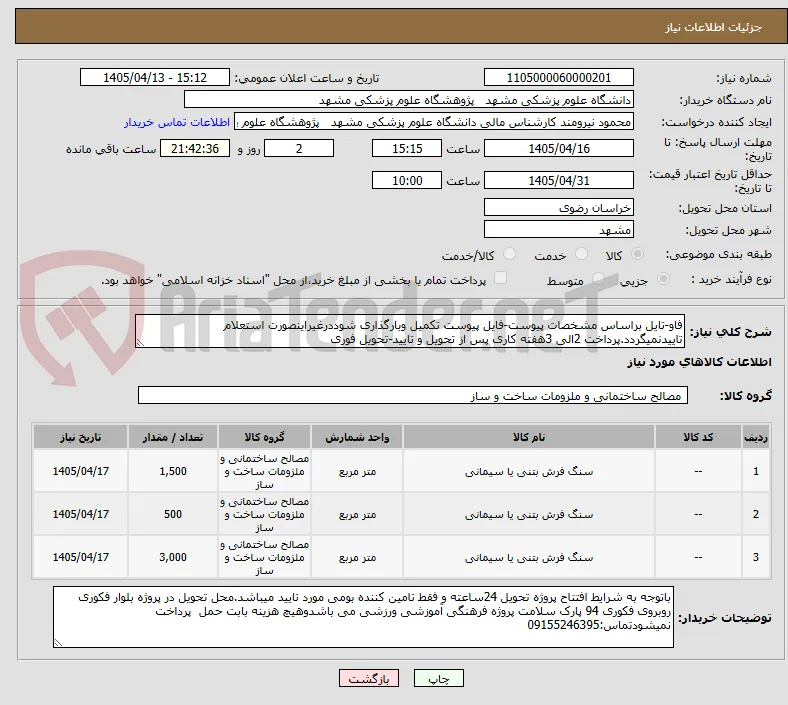The width and height of the screenshot is (788, 705).
Task: Select the متوسط purchase type radio
Action: [x=598, y=279]
